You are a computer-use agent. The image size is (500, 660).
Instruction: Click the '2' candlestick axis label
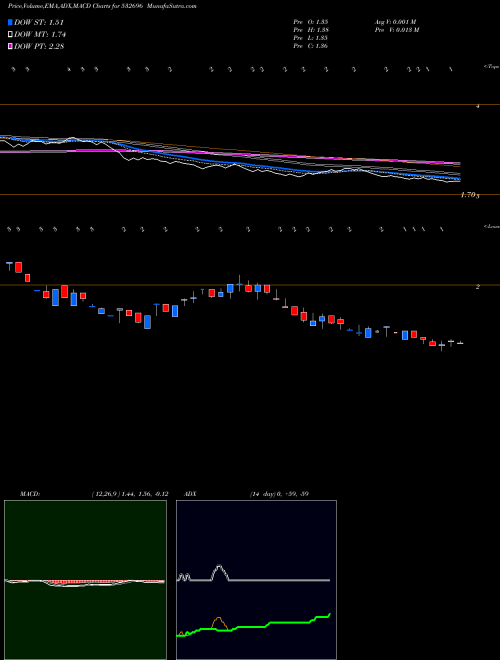tap(477, 287)
